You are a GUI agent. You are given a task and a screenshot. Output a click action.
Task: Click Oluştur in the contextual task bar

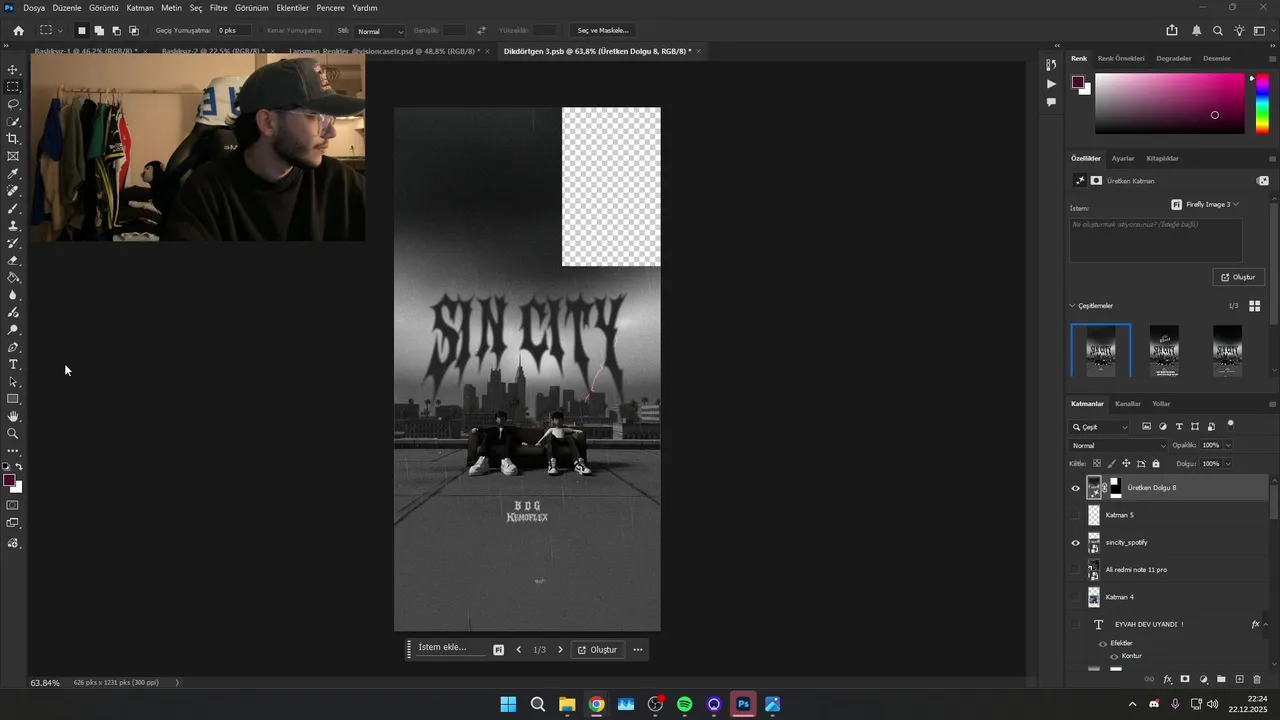[x=597, y=650]
